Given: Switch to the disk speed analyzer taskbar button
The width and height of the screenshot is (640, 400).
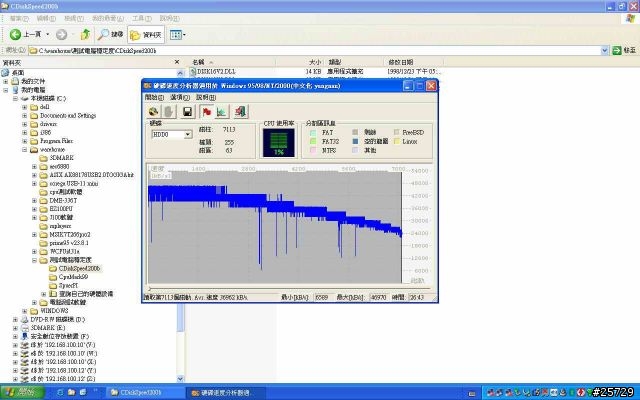Looking at the screenshot, I should (226, 393).
